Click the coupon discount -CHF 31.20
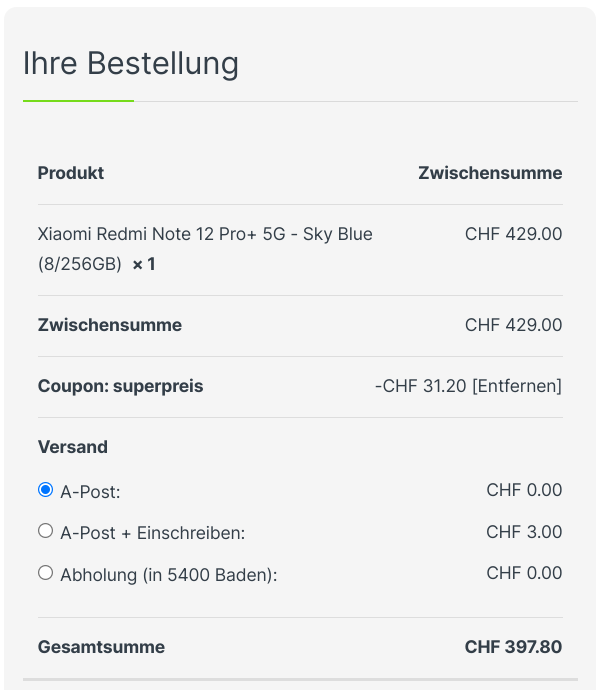Image resolution: width=604 pixels, height=690 pixels. 420,386
